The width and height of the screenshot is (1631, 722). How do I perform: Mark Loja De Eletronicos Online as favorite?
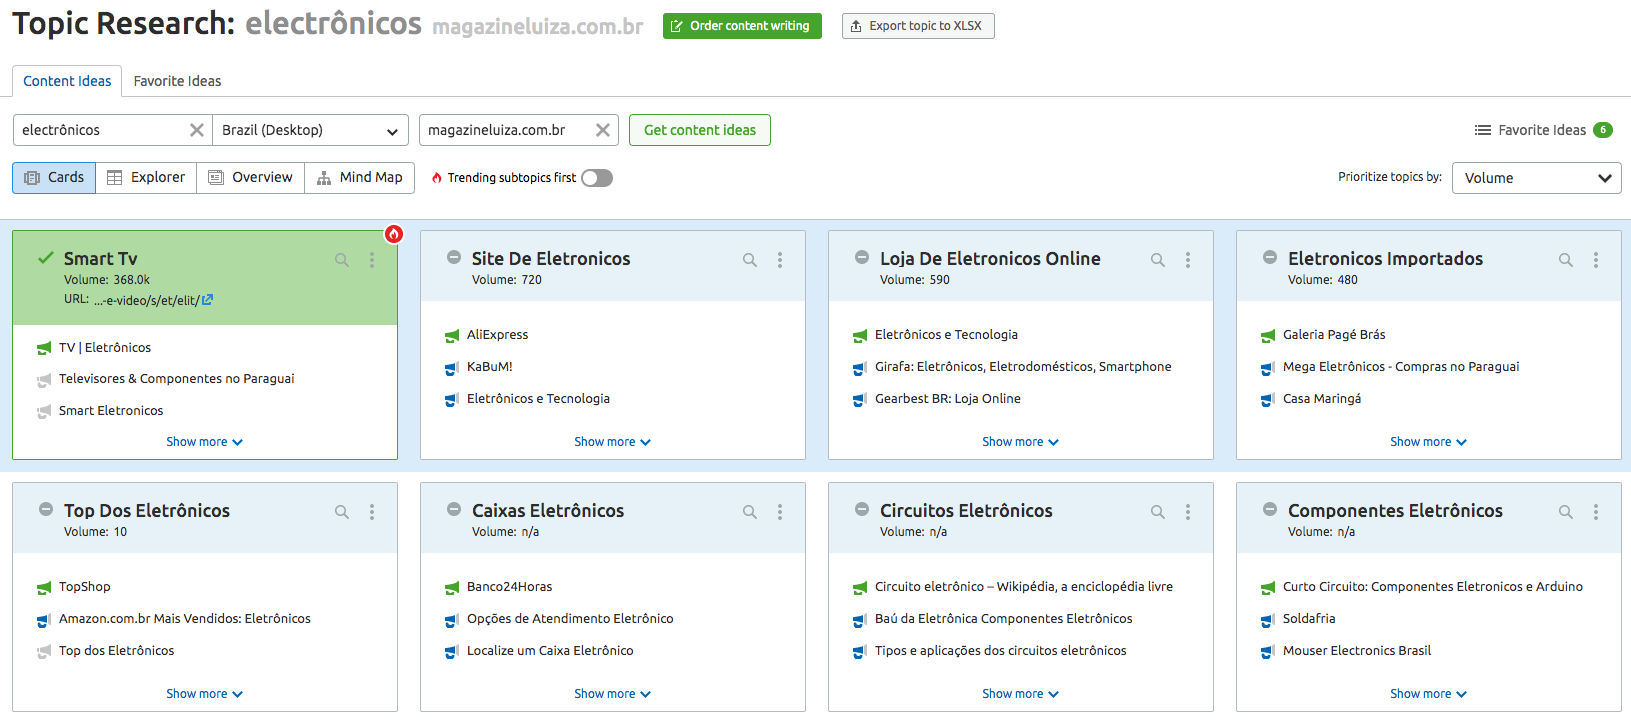click(x=862, y=257)
